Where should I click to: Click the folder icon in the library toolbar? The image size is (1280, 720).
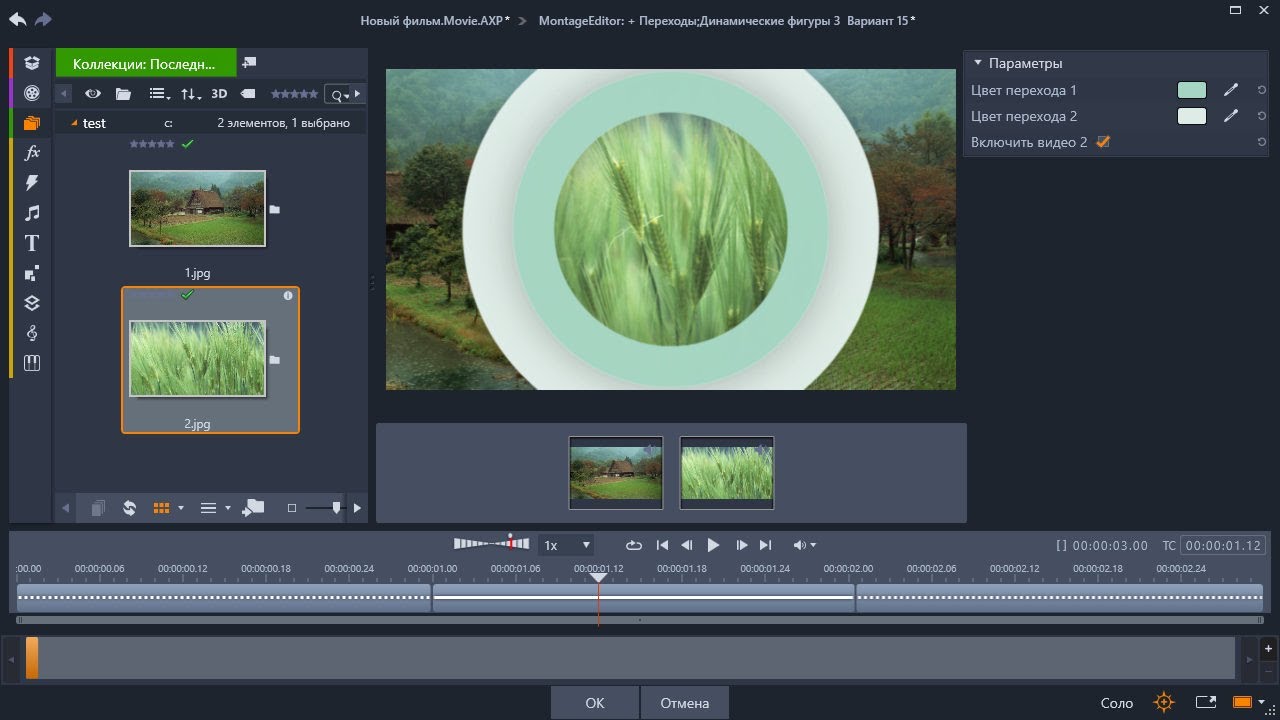(x=123, y=94)
